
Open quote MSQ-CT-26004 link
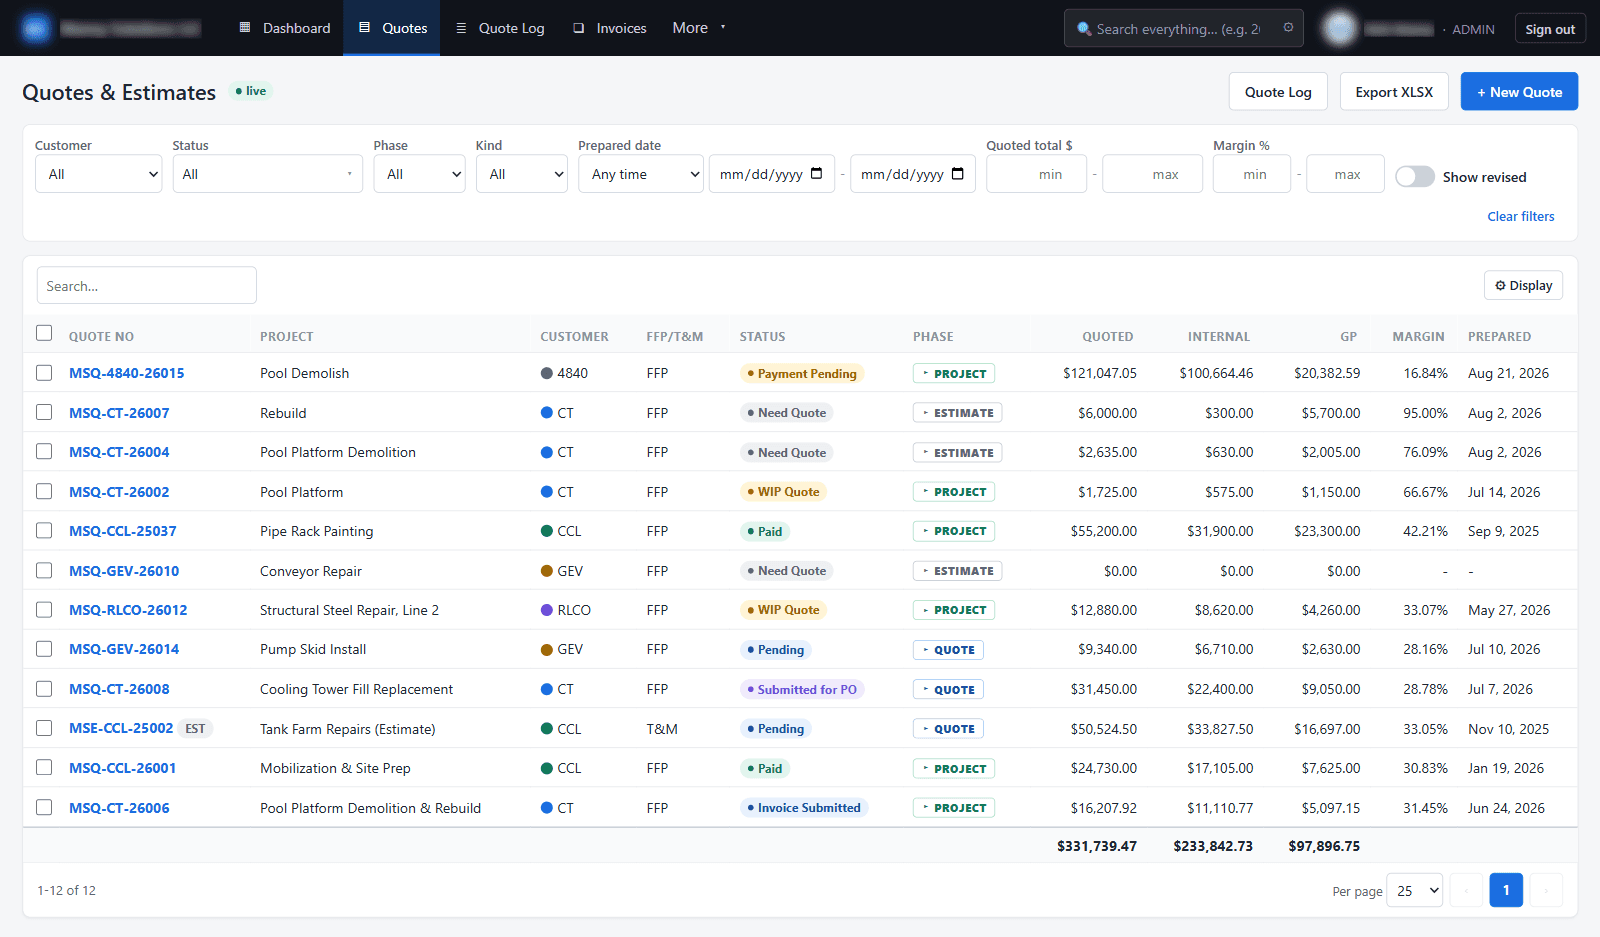pos(119,452)
